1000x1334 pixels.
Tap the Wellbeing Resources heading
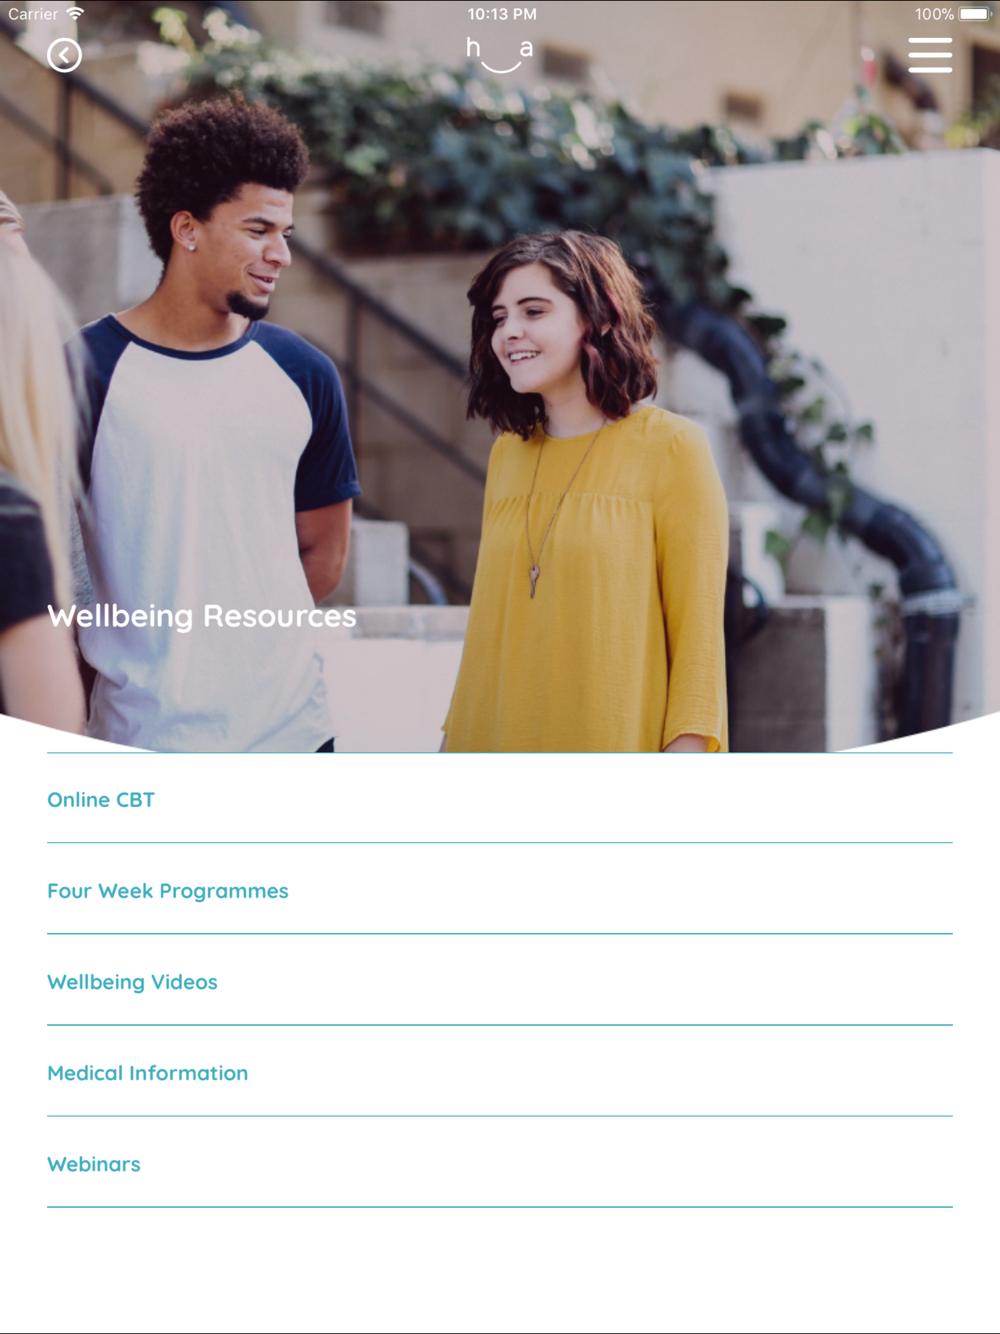202,616
